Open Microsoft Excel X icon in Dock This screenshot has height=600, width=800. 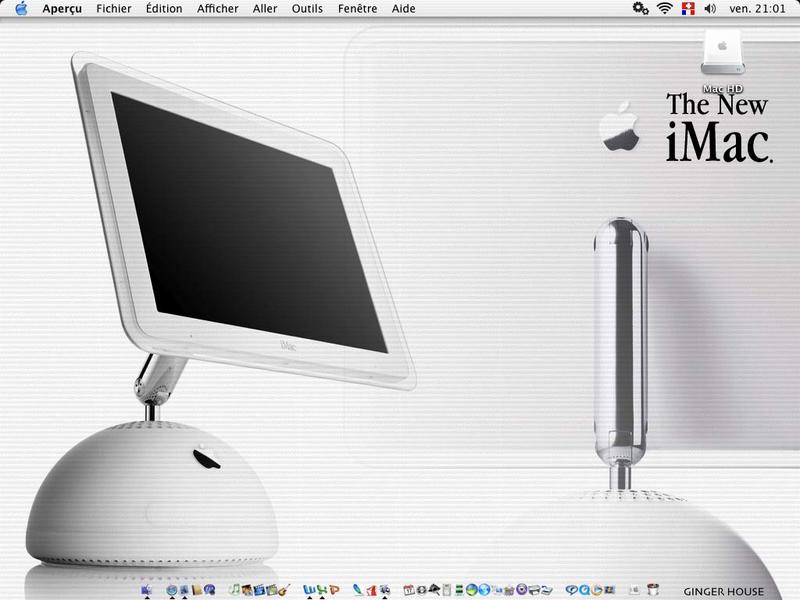click(x=322, y=590)
